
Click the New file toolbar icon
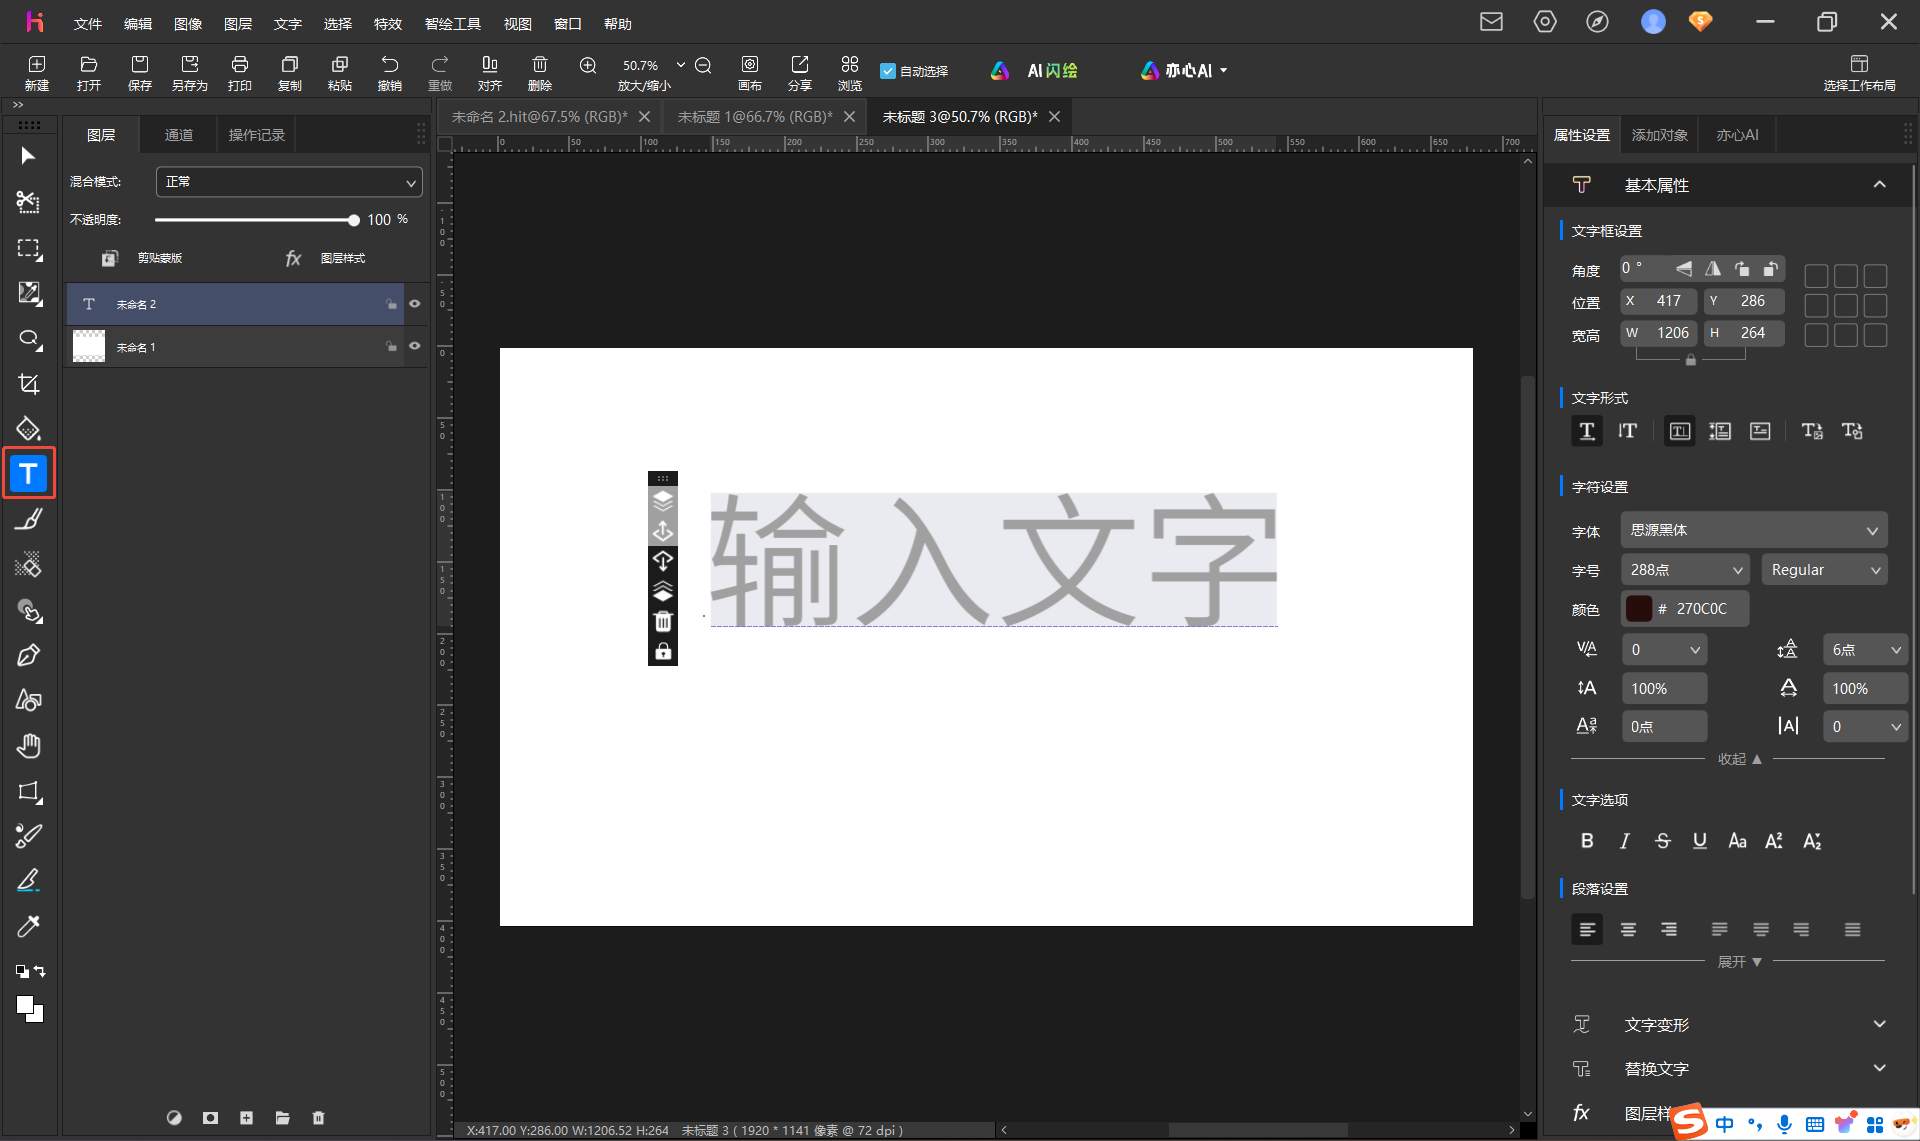37,72
